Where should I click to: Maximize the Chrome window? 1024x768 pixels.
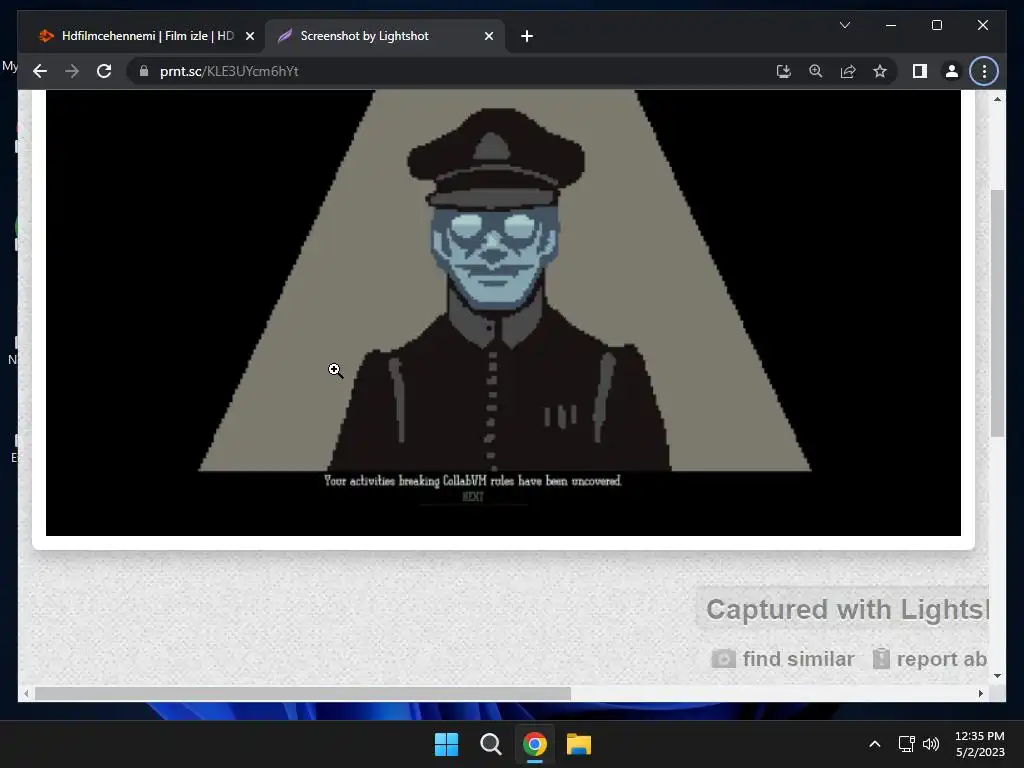tap(936, 25)
